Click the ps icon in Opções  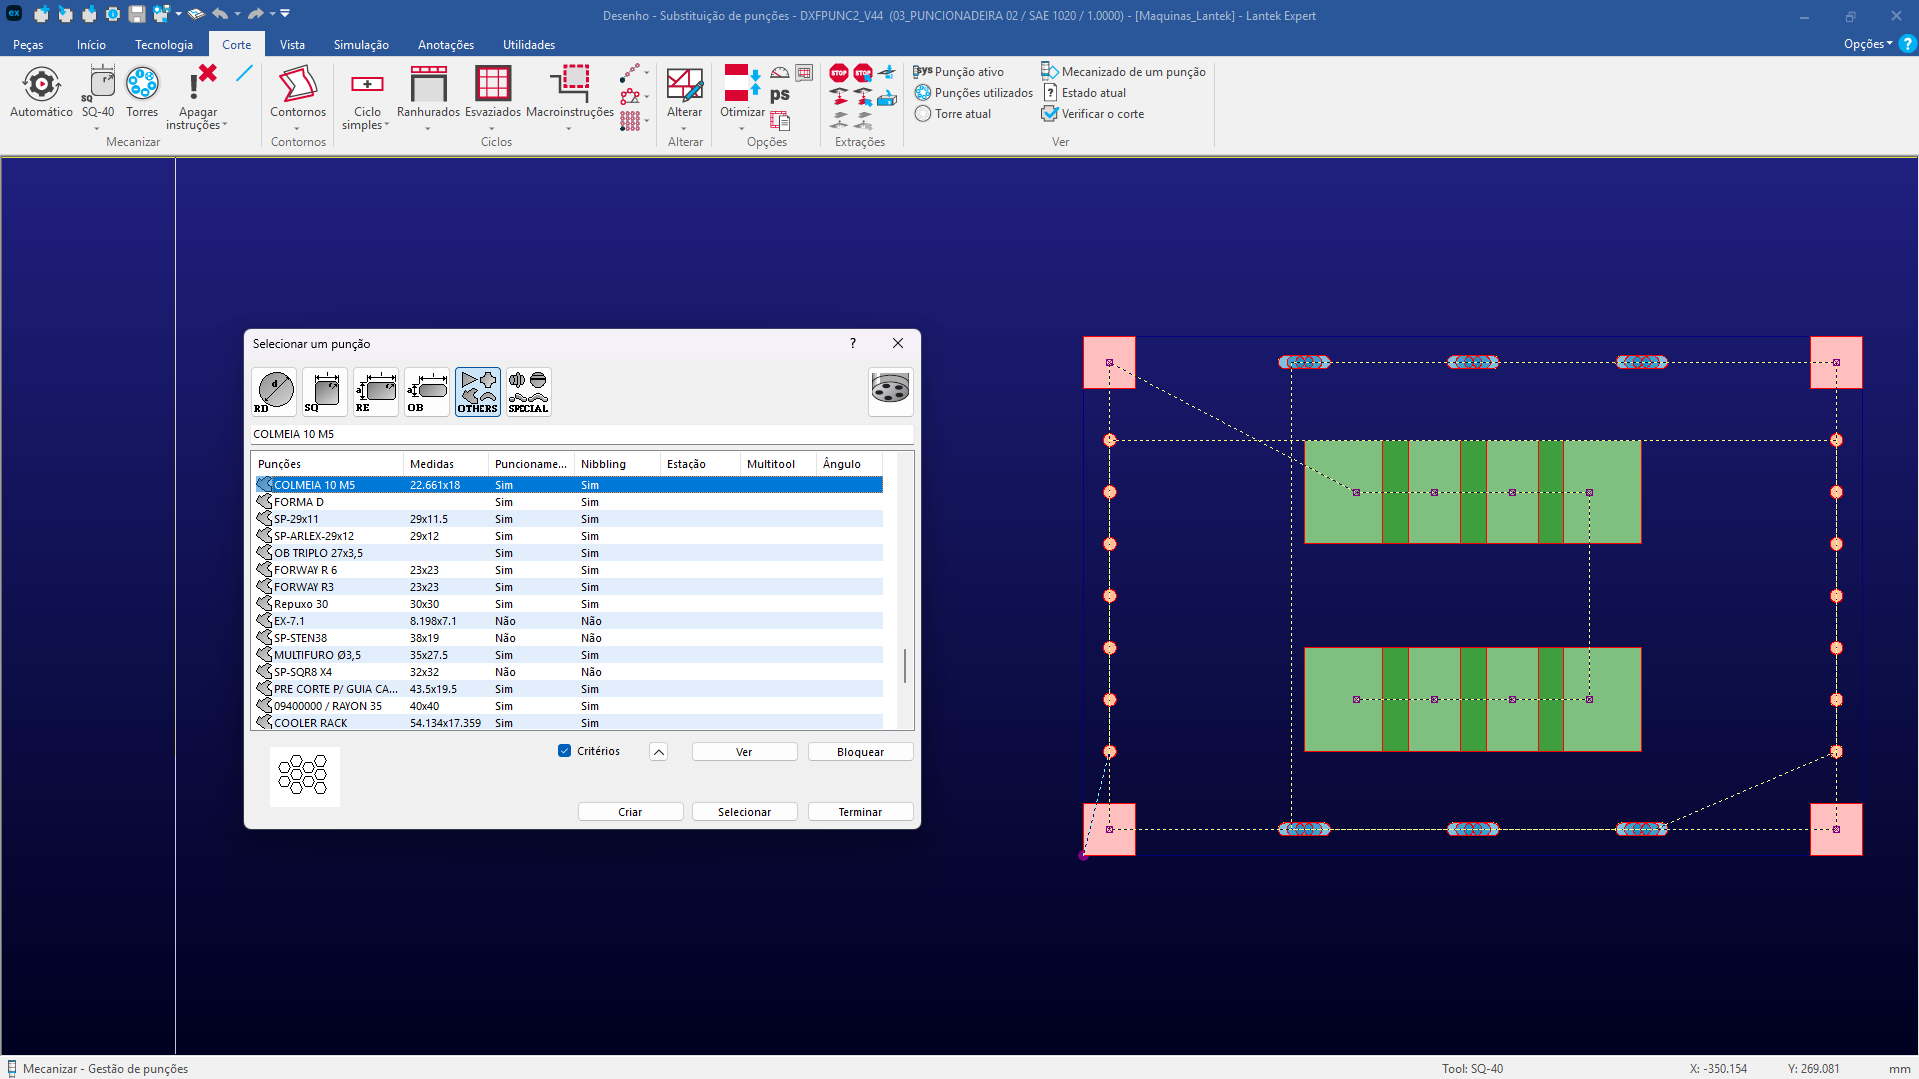click(x=780, y=95)
